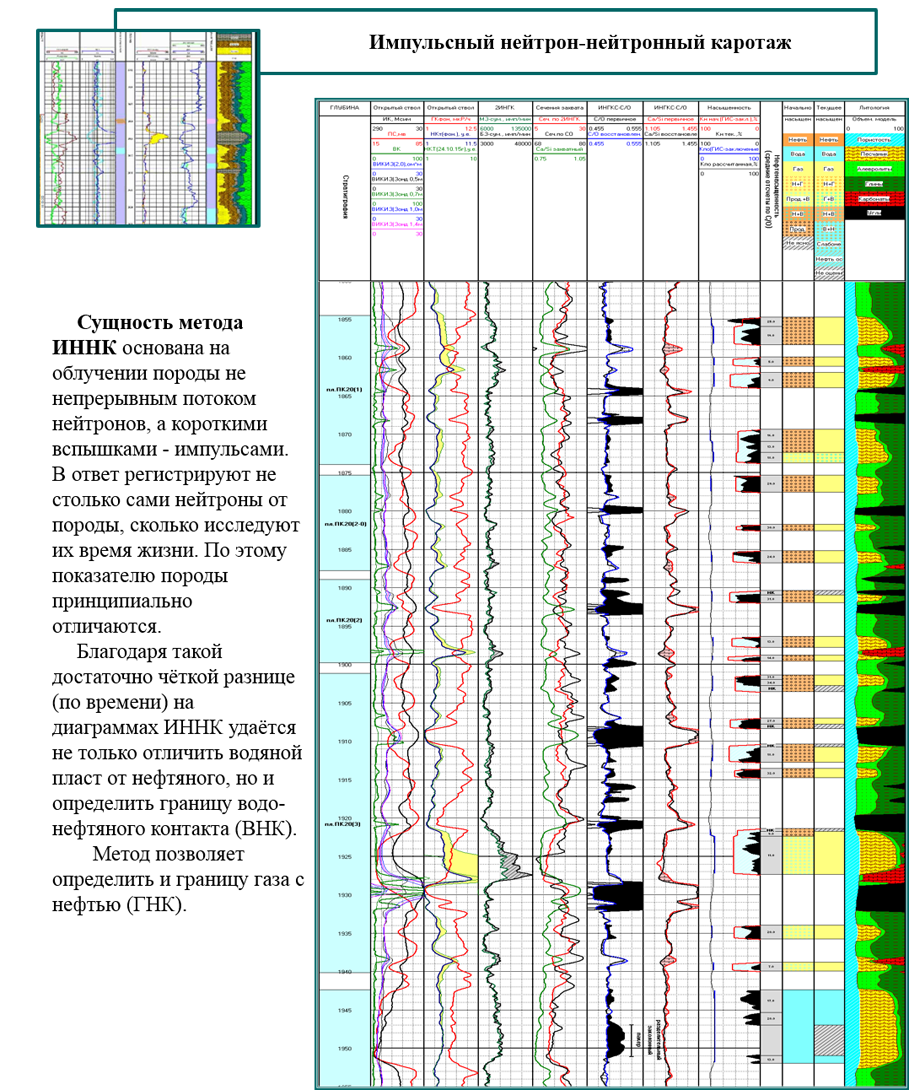Click the 'С/О первичное' curve label
Screen dimensions: 909x1090
click(x=615, y=119)
